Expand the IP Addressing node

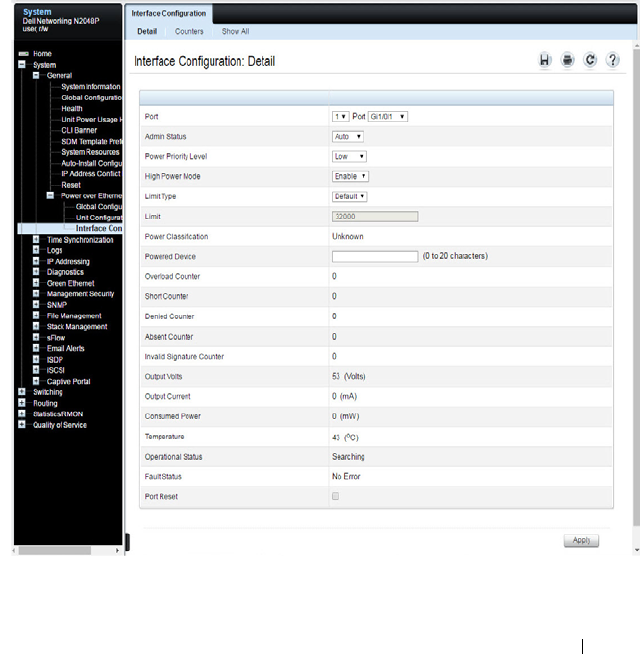point(36,262)
